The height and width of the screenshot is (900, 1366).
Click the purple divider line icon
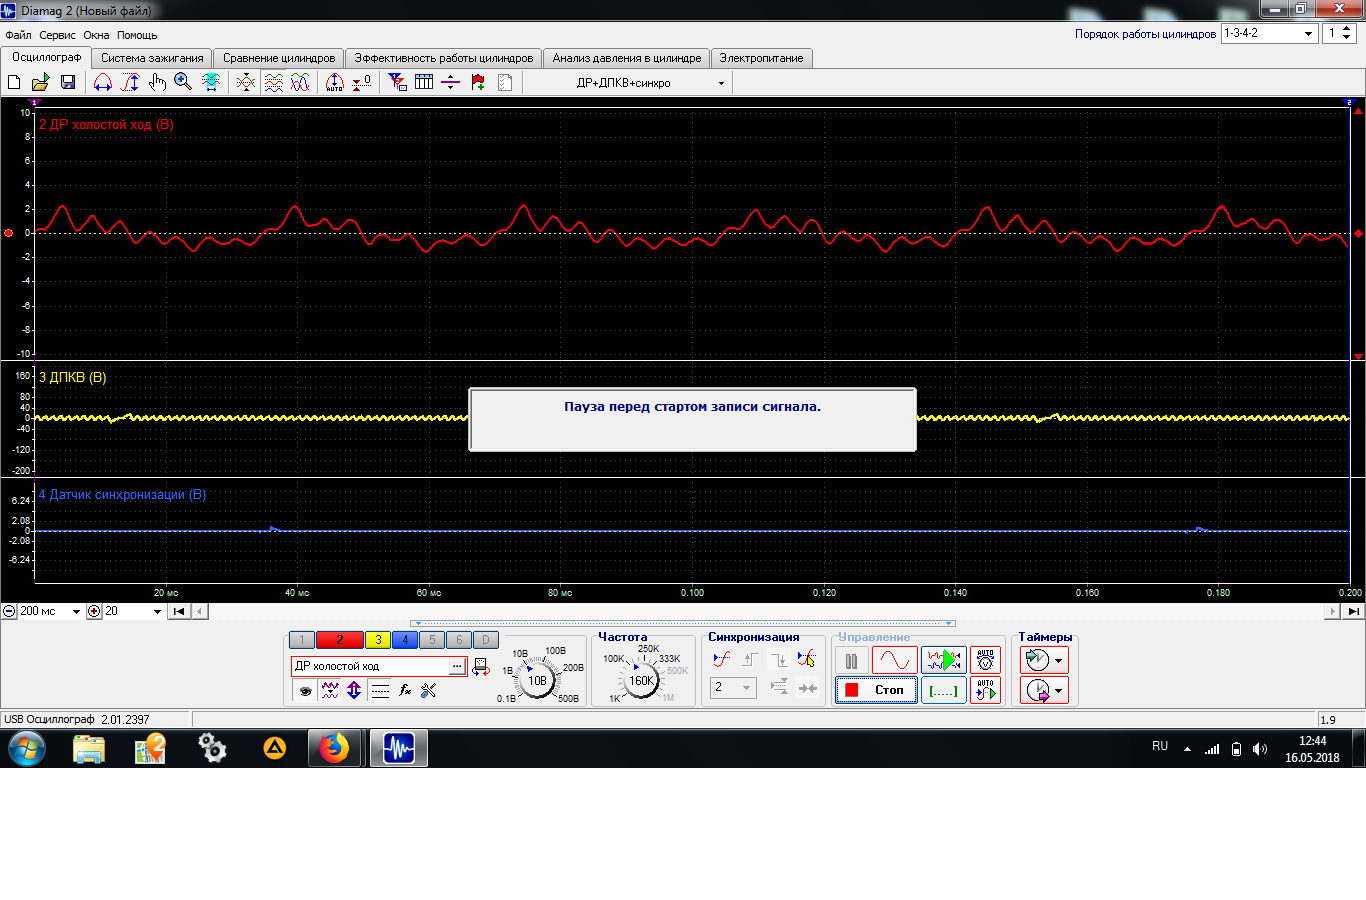(450, 82)
